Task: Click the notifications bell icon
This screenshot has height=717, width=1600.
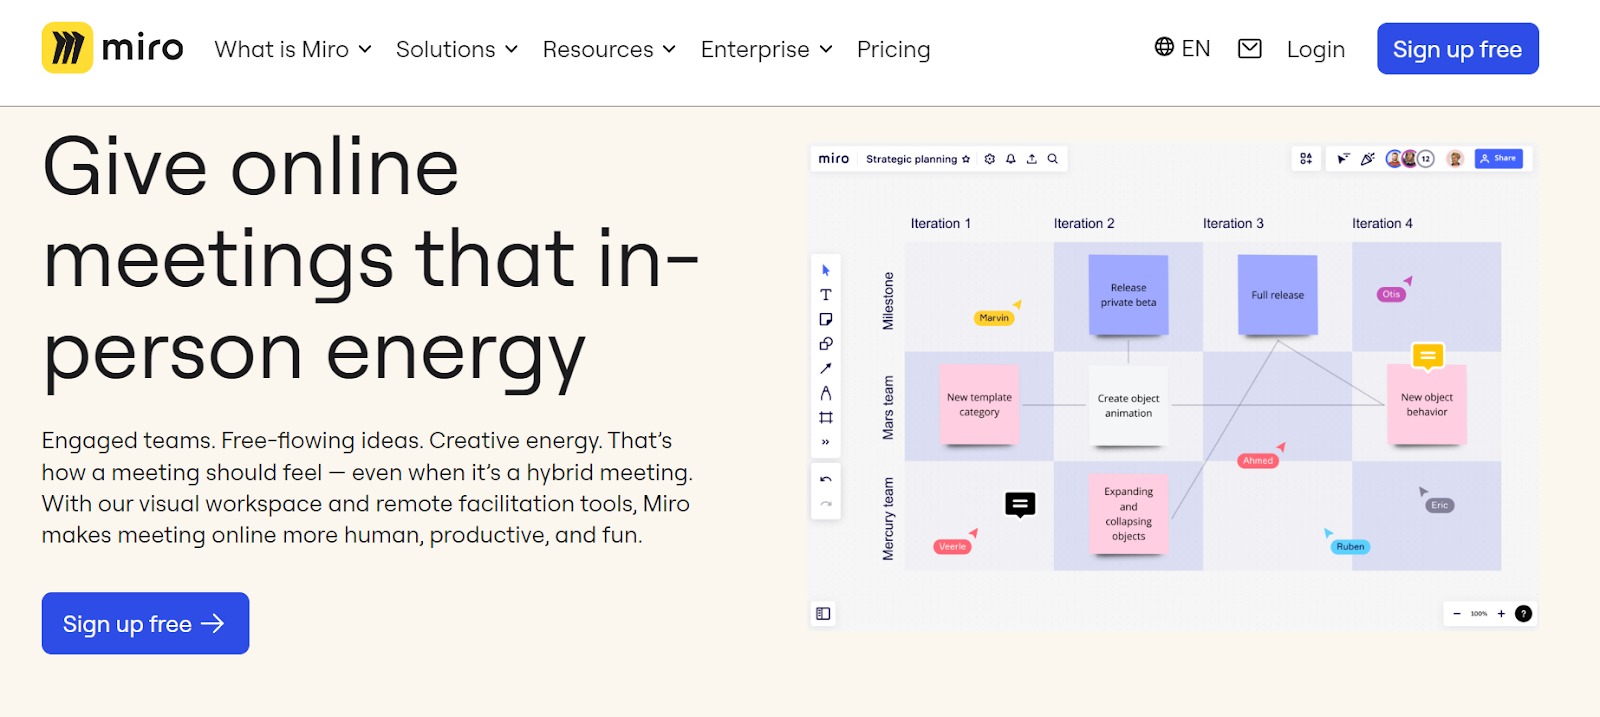Action: pos(1011,159)
